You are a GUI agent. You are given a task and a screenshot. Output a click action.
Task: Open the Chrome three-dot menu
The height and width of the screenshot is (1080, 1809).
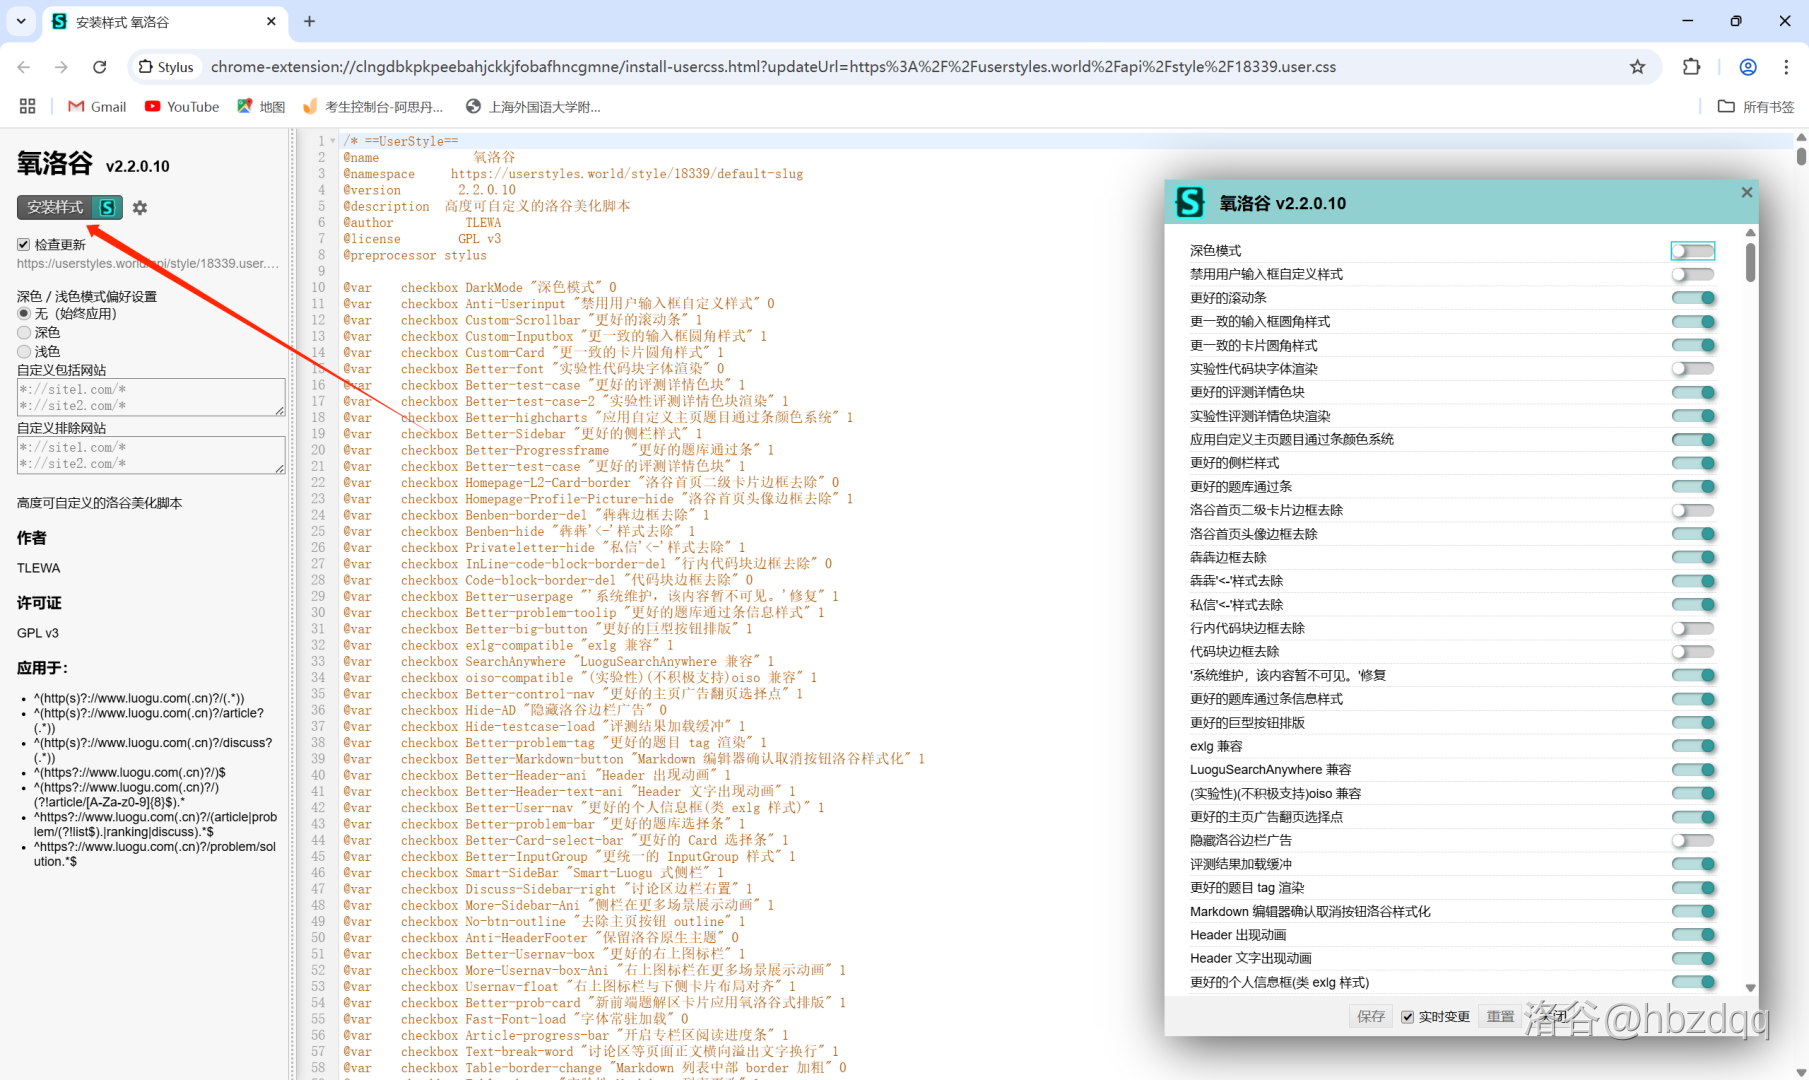click(x=1785, y=67)
